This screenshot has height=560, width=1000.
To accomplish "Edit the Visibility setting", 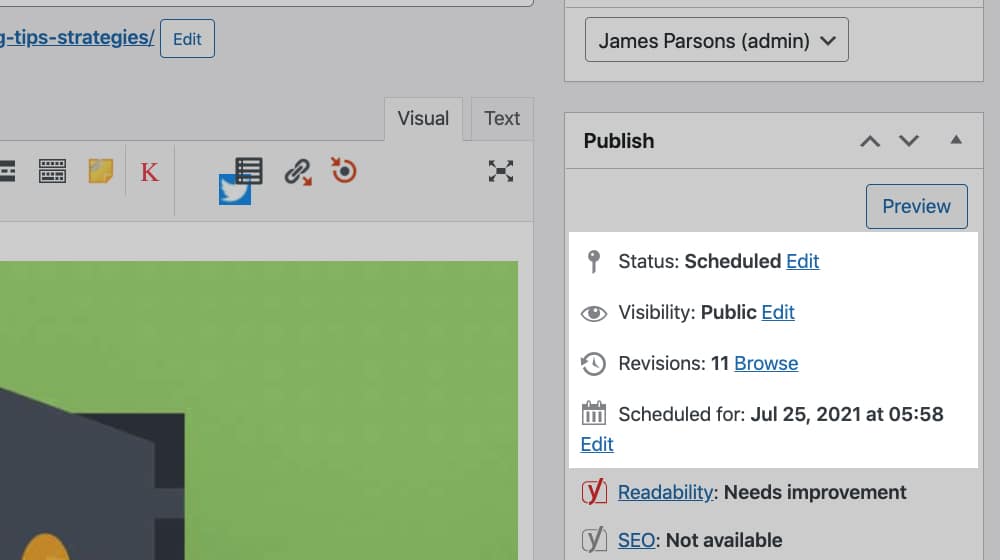I will 778,312.
